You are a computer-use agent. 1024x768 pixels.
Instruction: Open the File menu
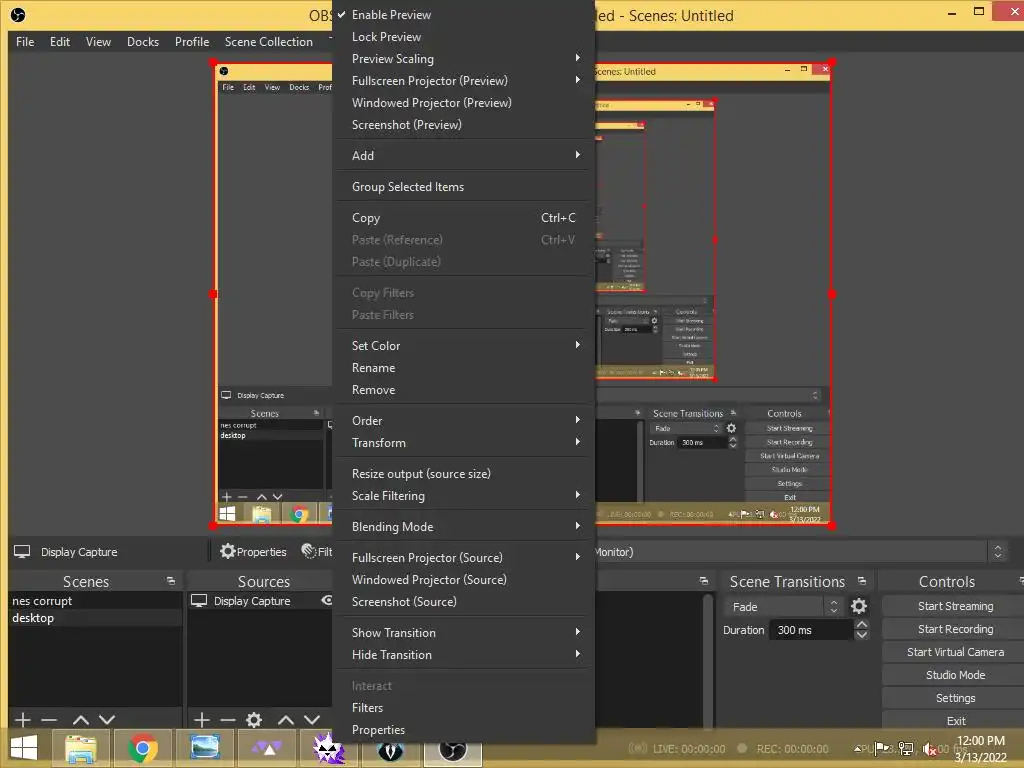[25, 41]
